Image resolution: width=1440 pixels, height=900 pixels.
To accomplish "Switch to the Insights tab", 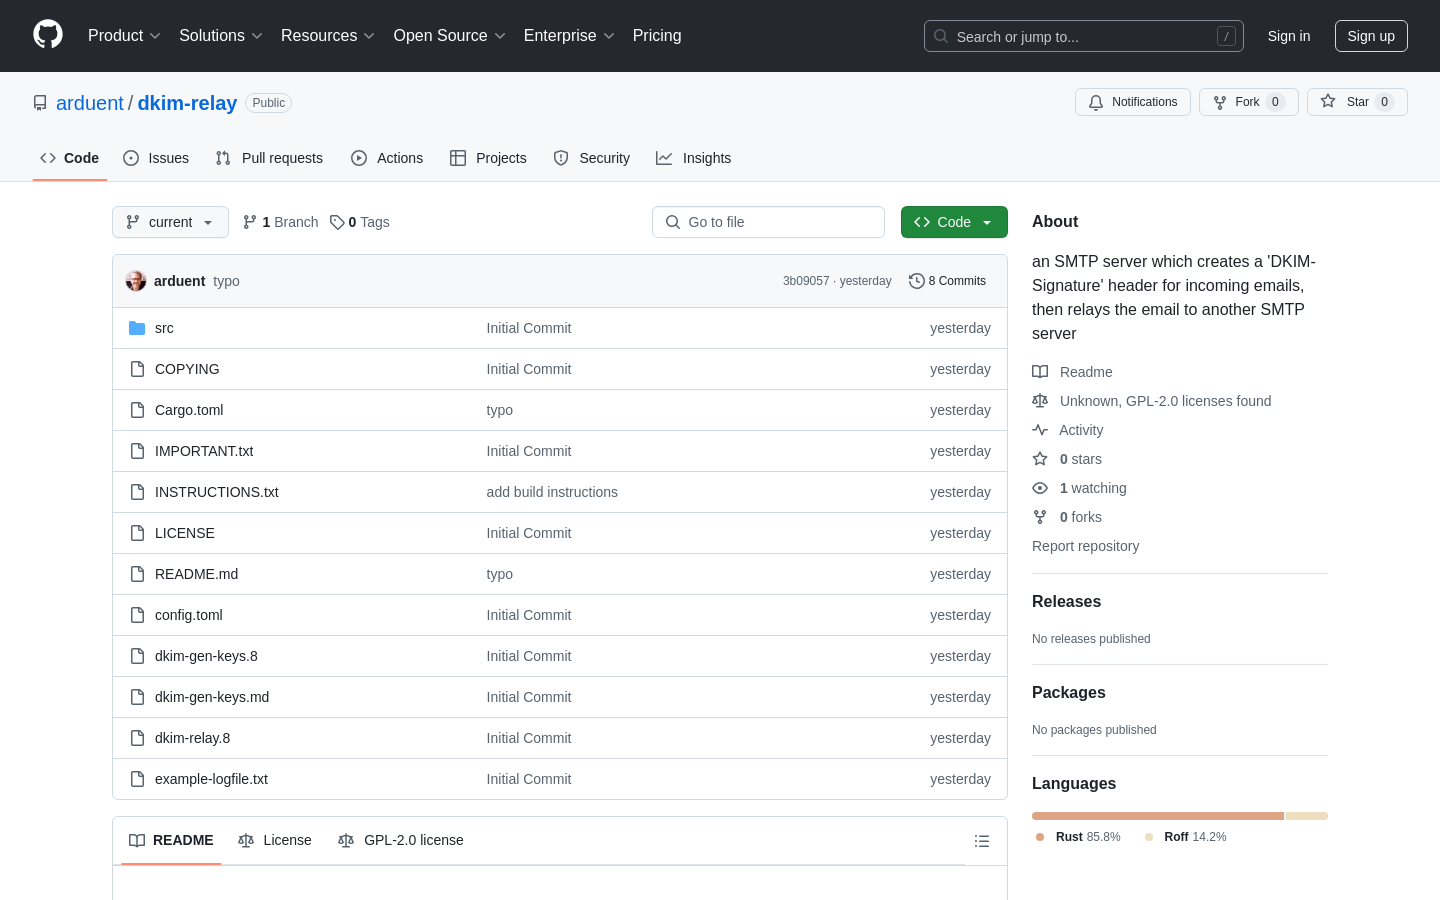I will [693, 158].
